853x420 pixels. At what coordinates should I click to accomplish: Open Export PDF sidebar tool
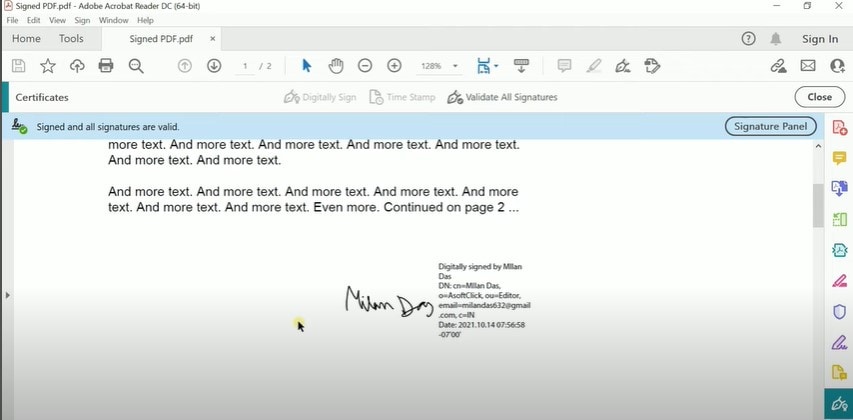click(840, 189)
